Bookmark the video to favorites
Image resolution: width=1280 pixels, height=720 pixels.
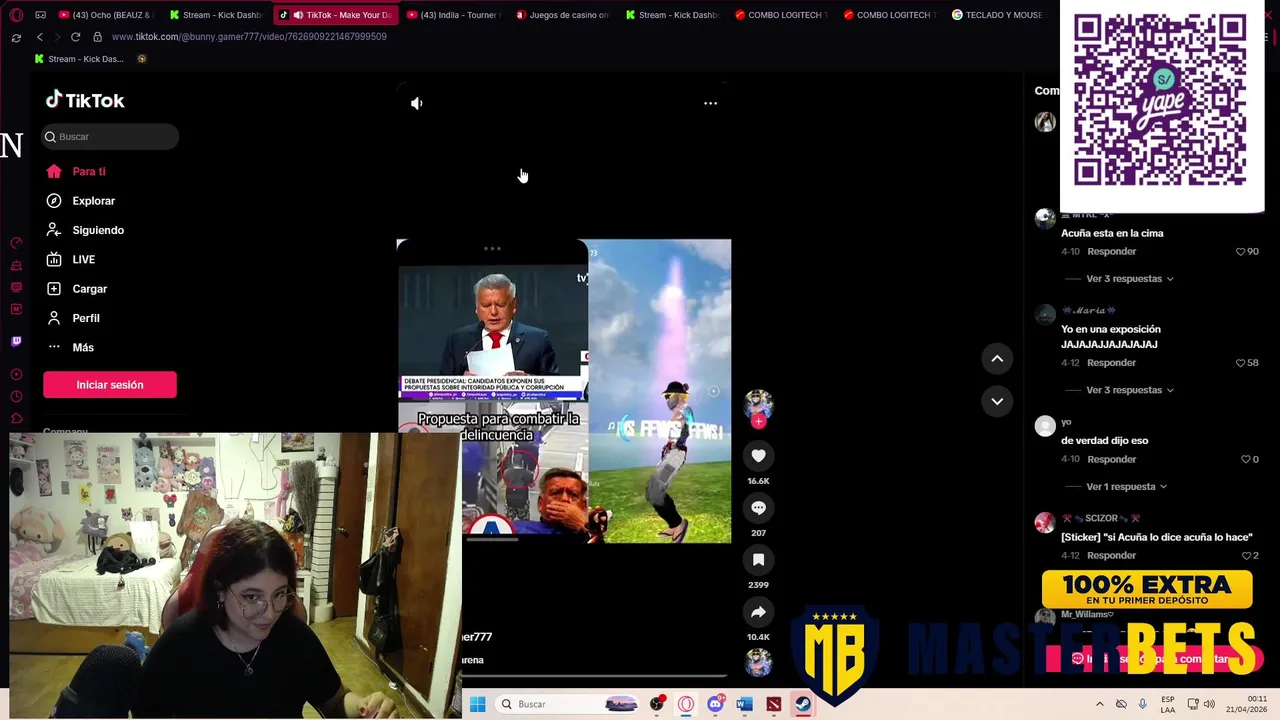click(758, 560)
